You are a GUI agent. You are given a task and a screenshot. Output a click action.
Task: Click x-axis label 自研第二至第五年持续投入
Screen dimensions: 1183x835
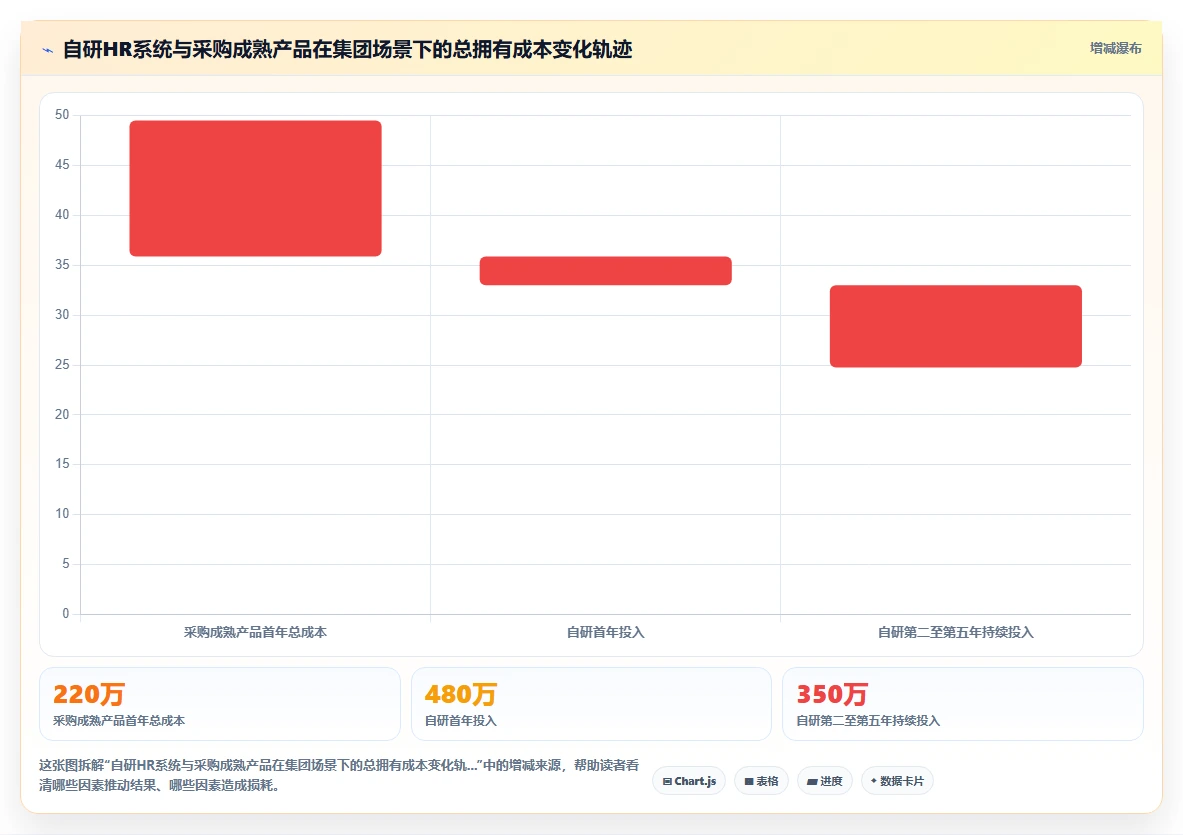click(956, 632)
